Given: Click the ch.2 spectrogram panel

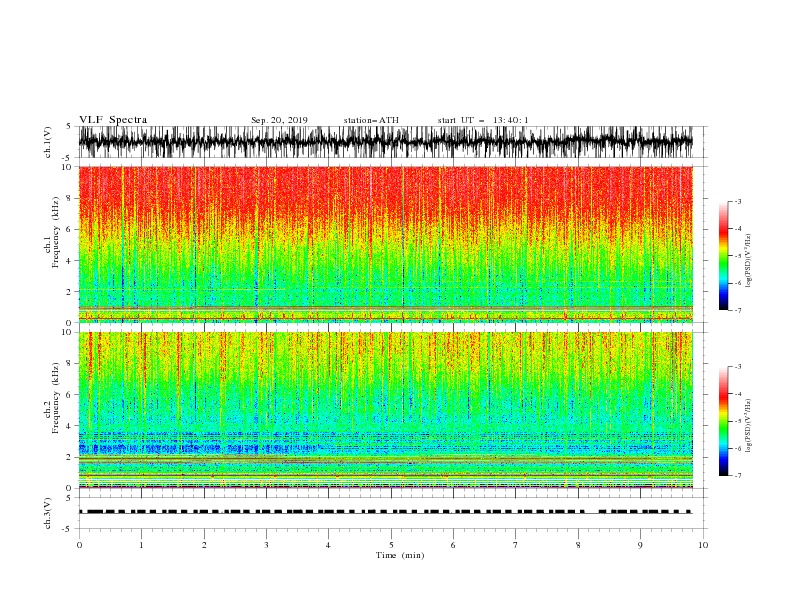Looking at the screenshot, I should (386, 410).
